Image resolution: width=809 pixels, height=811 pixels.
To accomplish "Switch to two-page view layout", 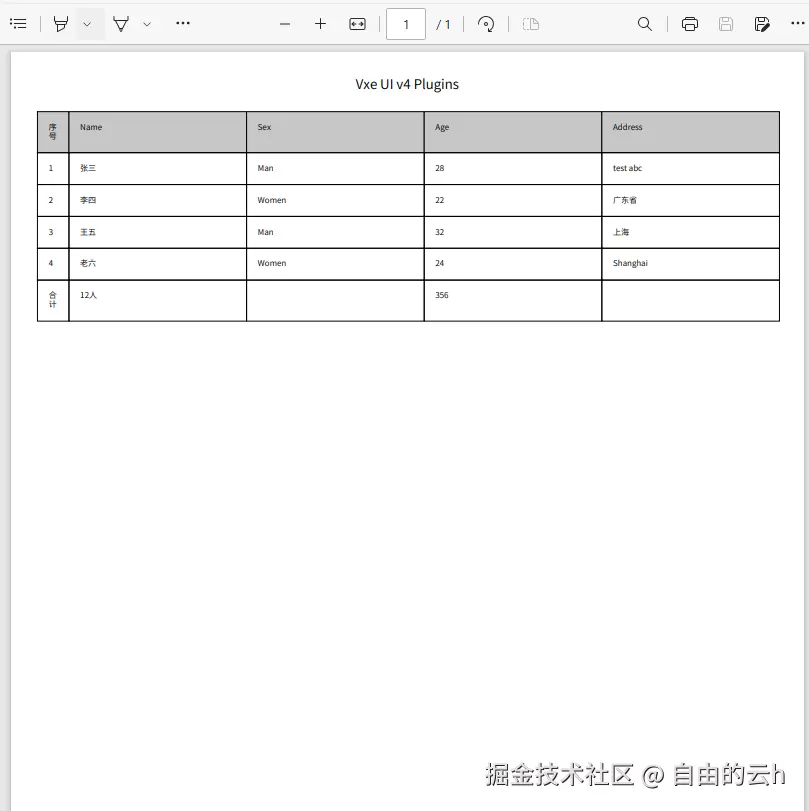I will 530,23.
